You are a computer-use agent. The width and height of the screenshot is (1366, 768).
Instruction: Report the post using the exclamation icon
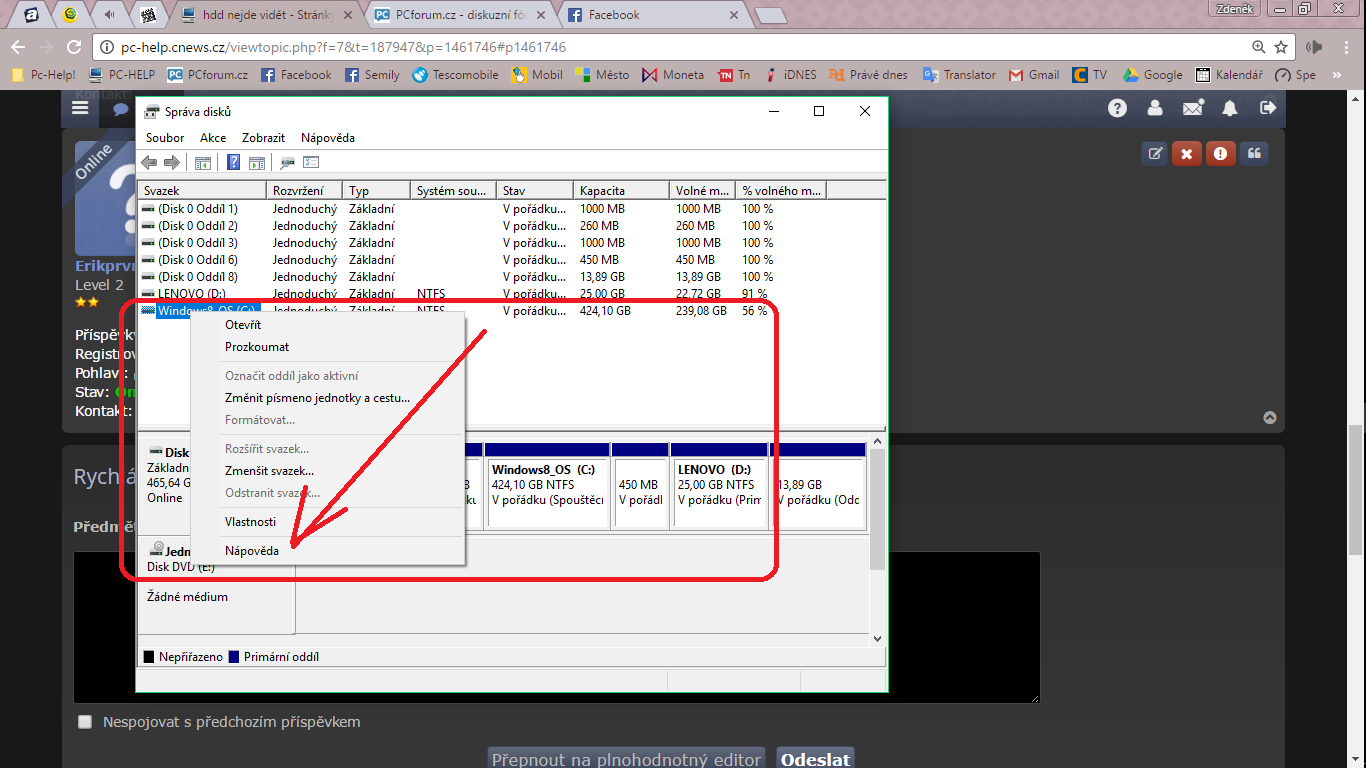pos(1220,153)
